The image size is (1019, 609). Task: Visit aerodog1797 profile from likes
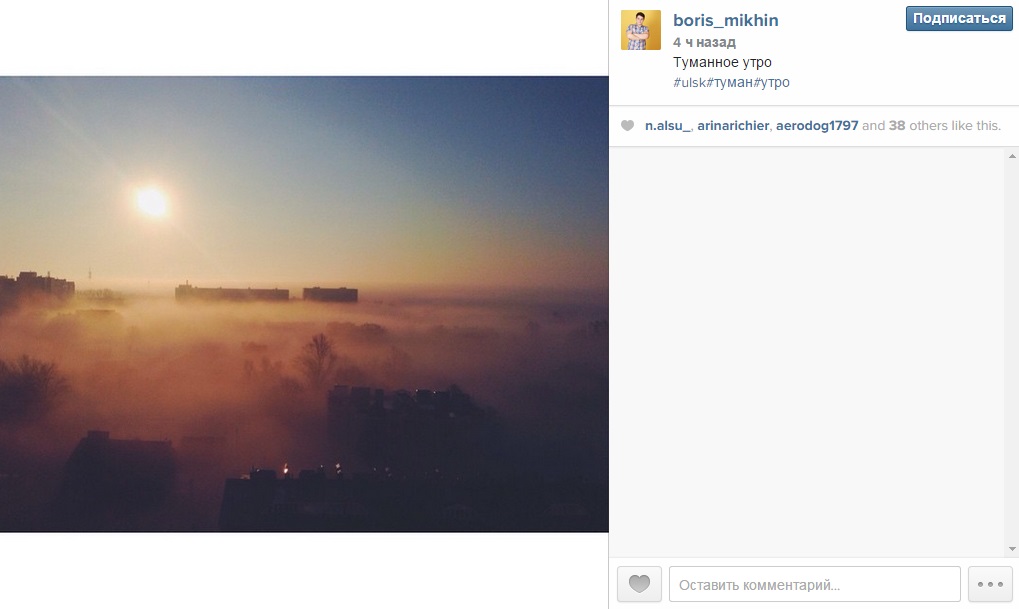[x=817, y=125]
